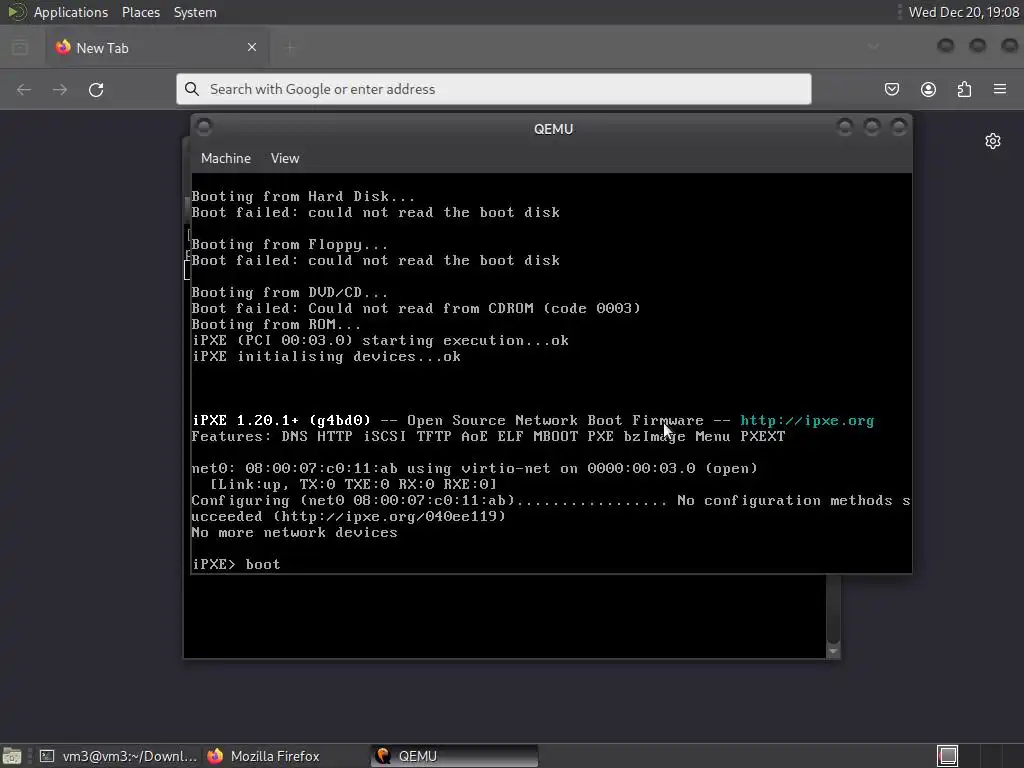Open the Firefox account menu icon
Viewport: 1024px width, 768px height.
coord(928,89)
